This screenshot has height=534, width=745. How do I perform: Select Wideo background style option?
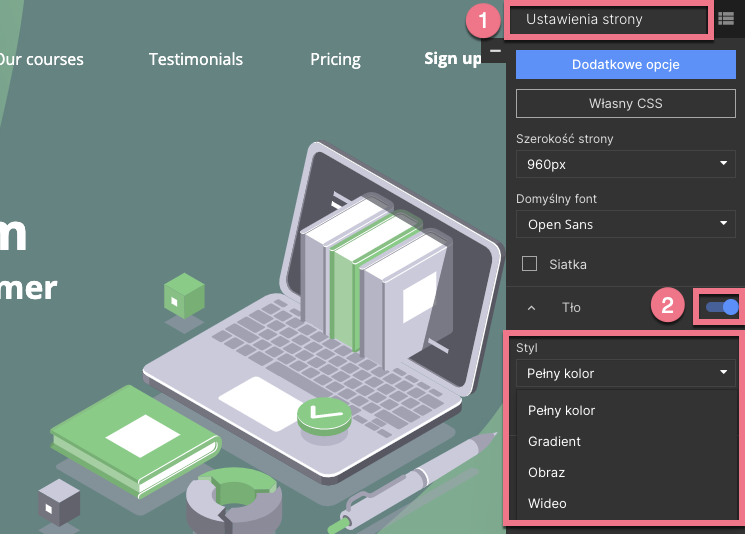coord(548,503)
